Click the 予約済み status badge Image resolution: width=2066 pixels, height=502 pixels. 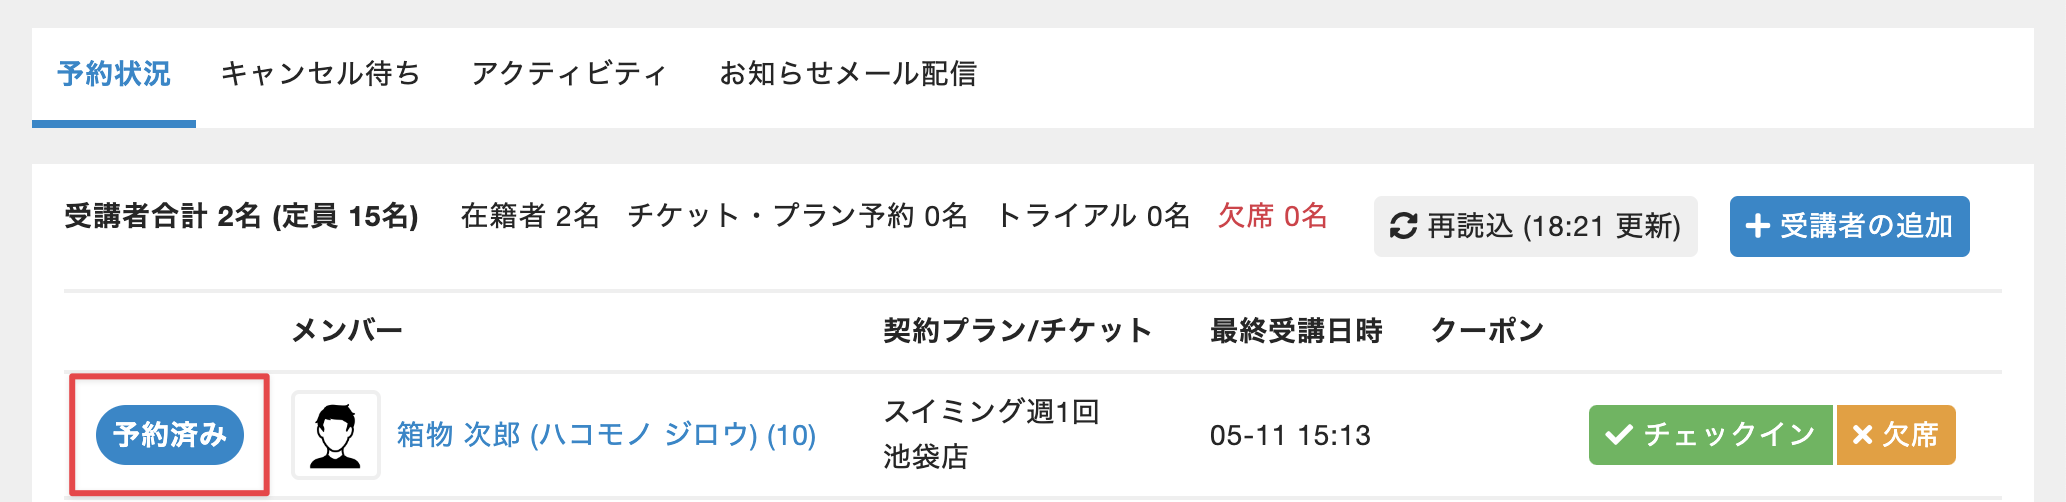(x=170, y=435)
